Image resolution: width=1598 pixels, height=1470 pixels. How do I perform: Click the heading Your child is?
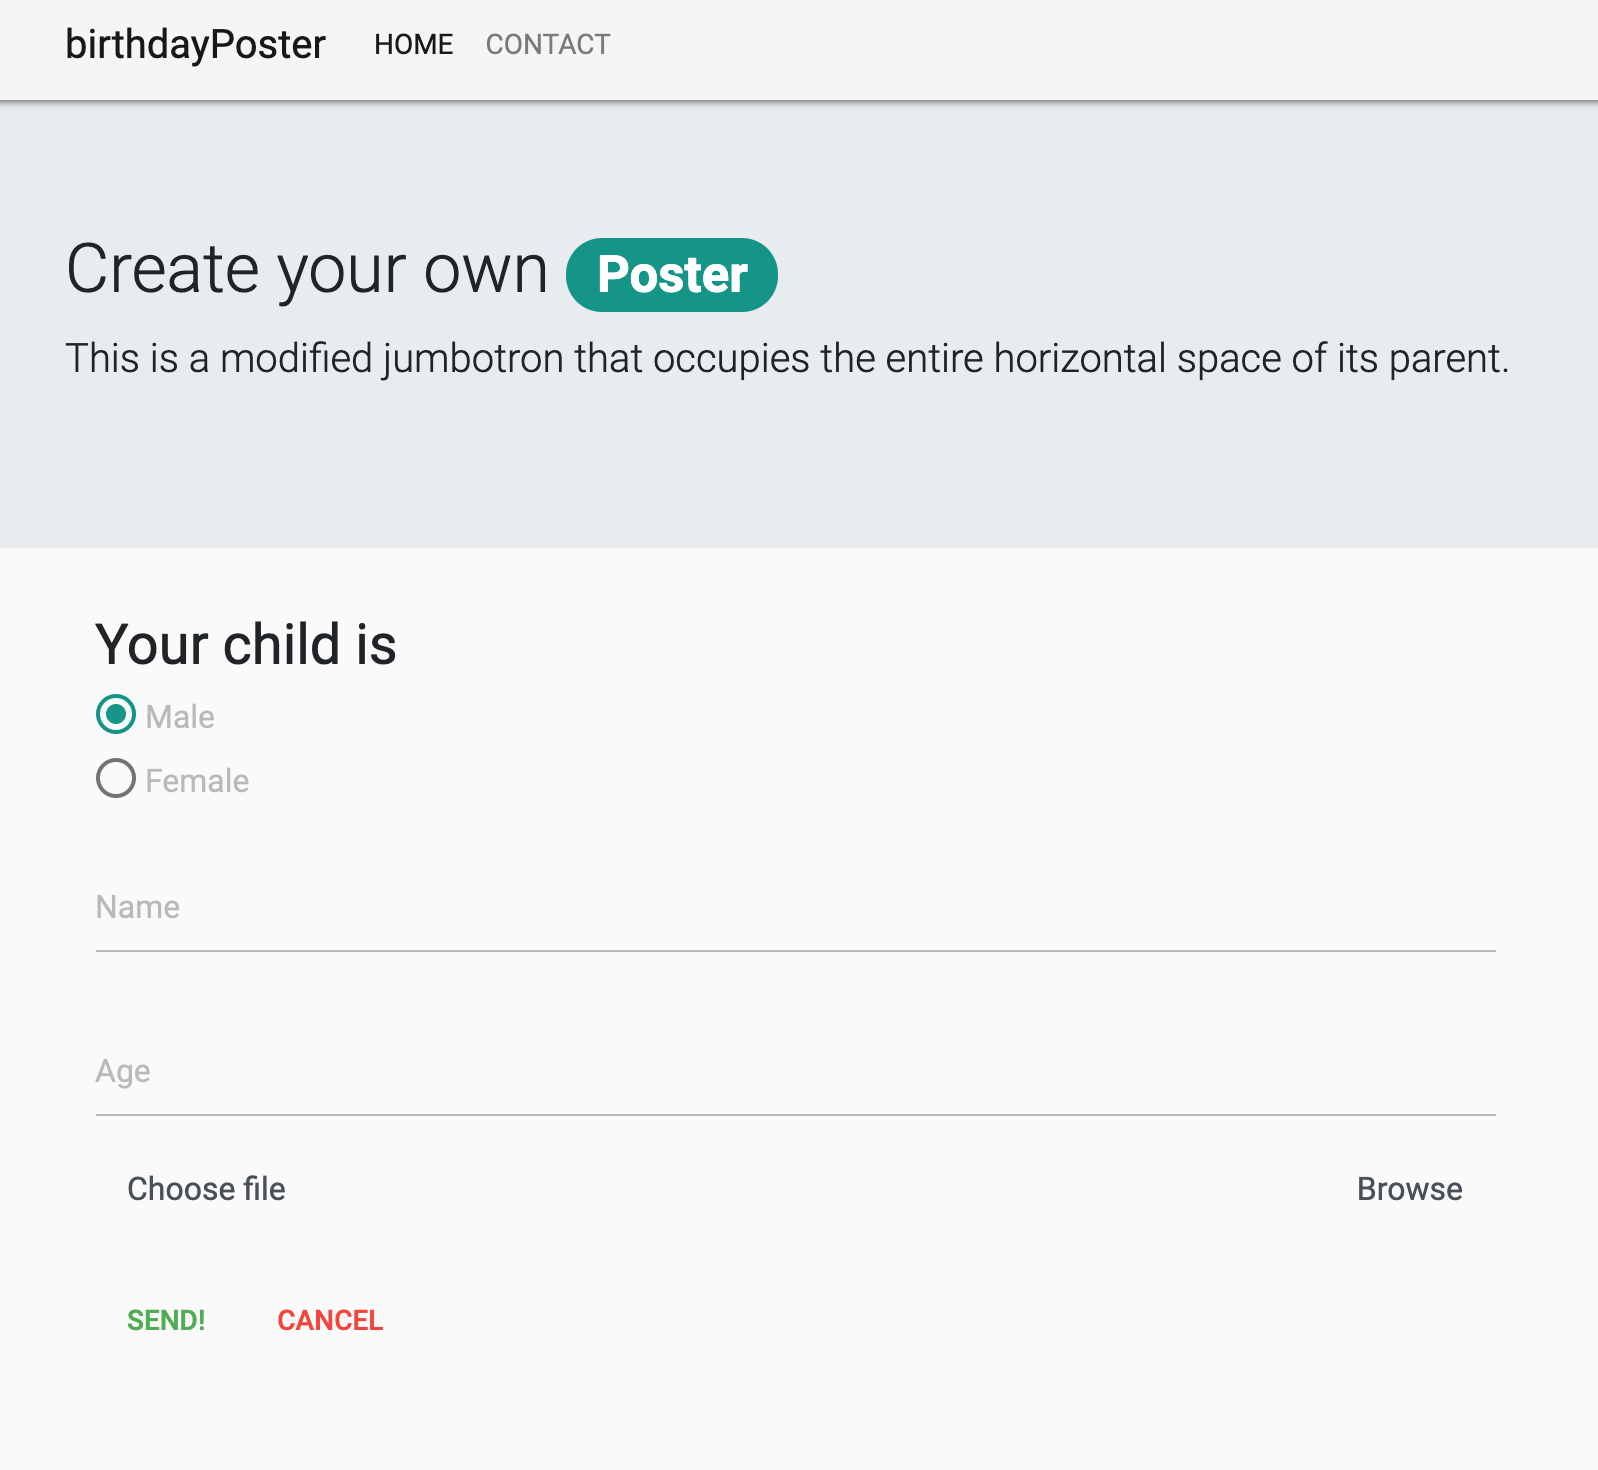click(x=244, y=645)
